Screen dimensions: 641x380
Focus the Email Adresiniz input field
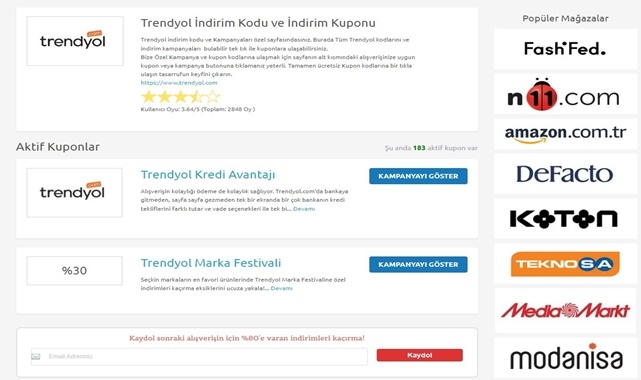[199, 357]
